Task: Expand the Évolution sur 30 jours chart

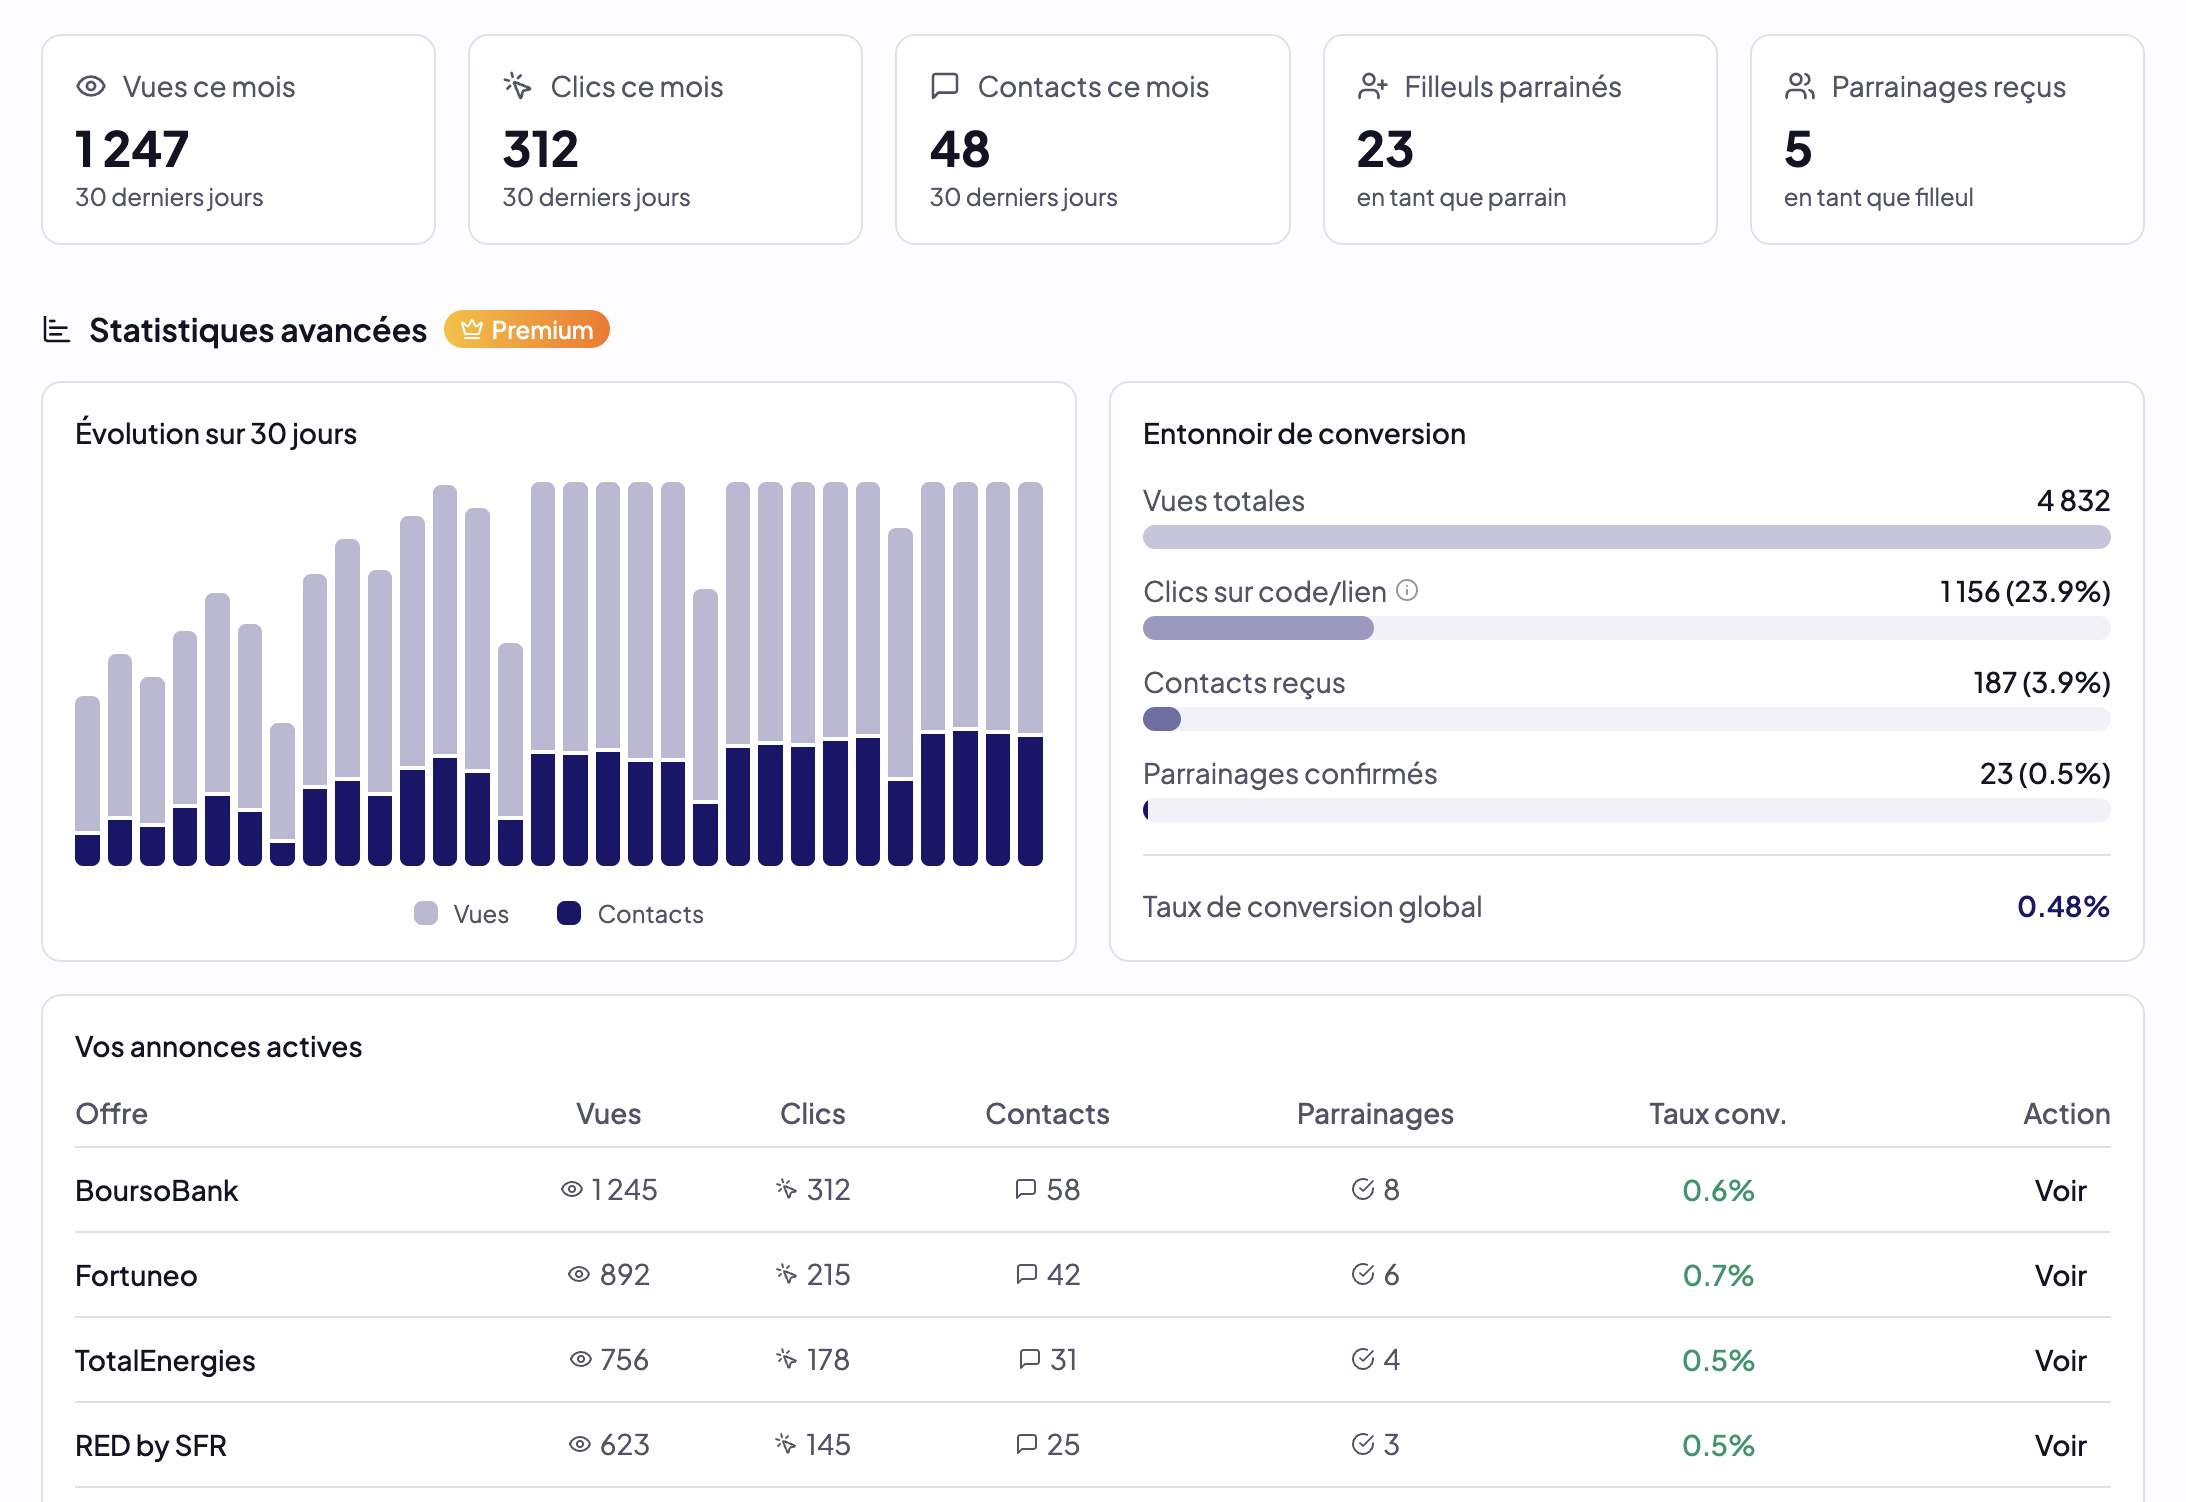Action: click(x=216, y=433)
